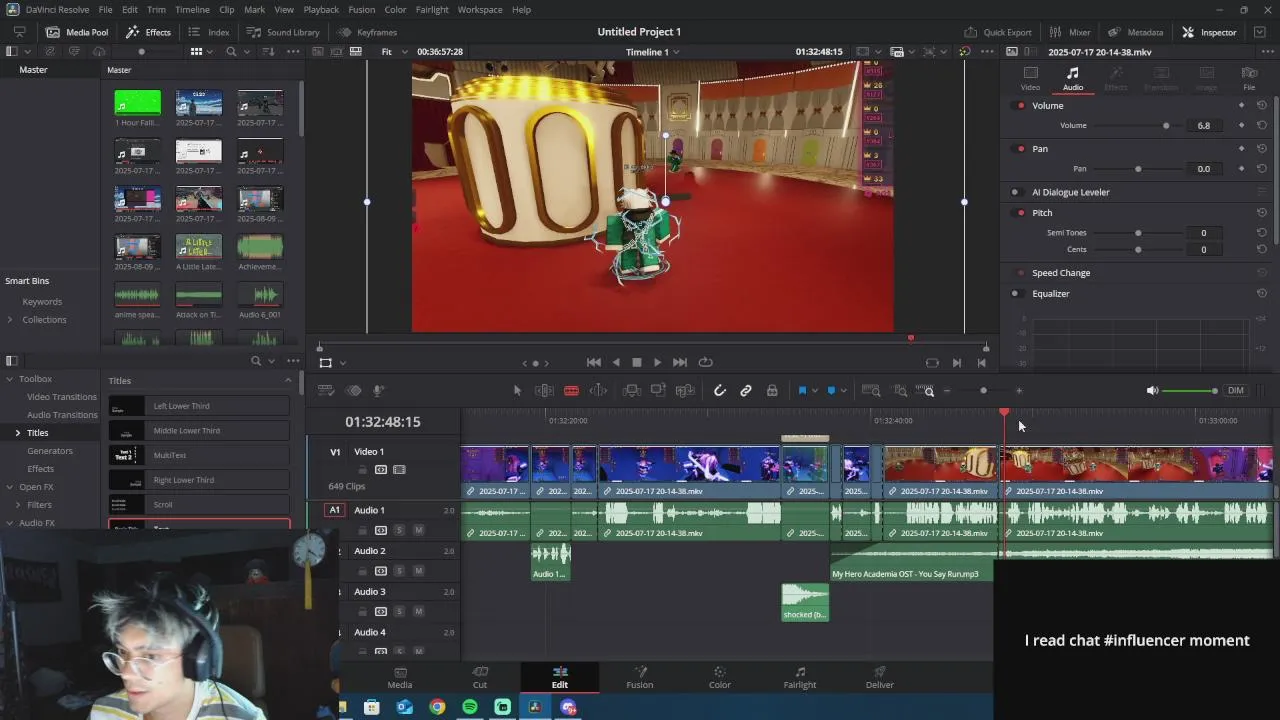Click the Quick Export button
The image size is (1280, 720).
(x=997, y=32)
